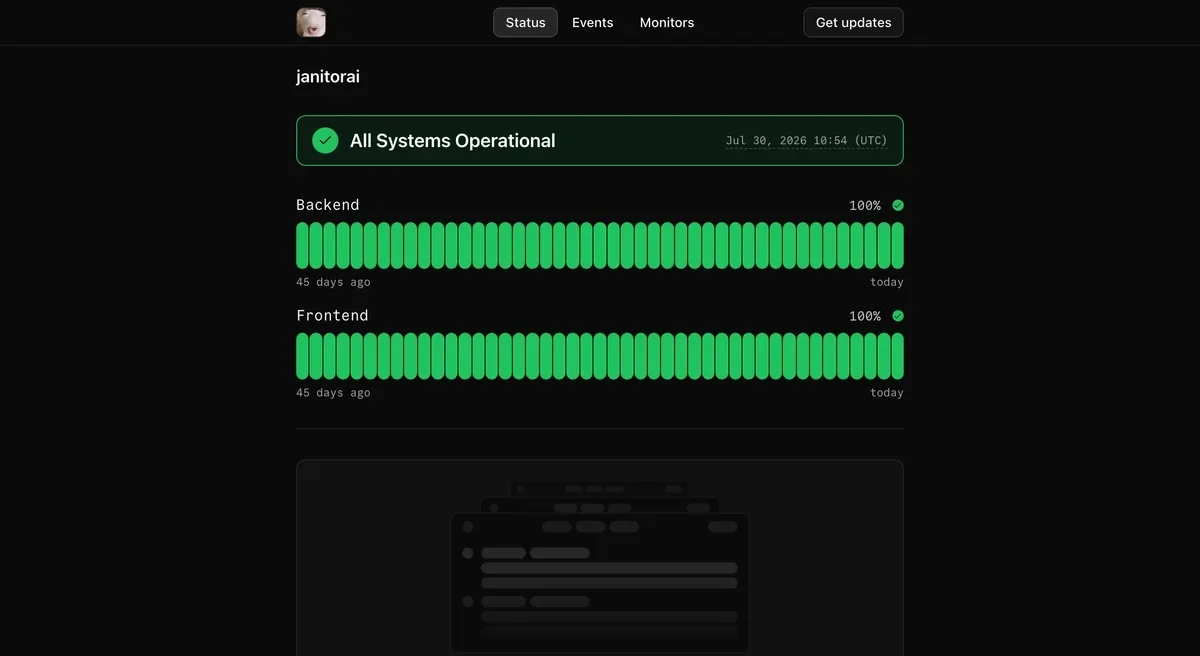Click the Get updates button
Viewport: 1200px width, 656px height.
(x=853, y=22)
